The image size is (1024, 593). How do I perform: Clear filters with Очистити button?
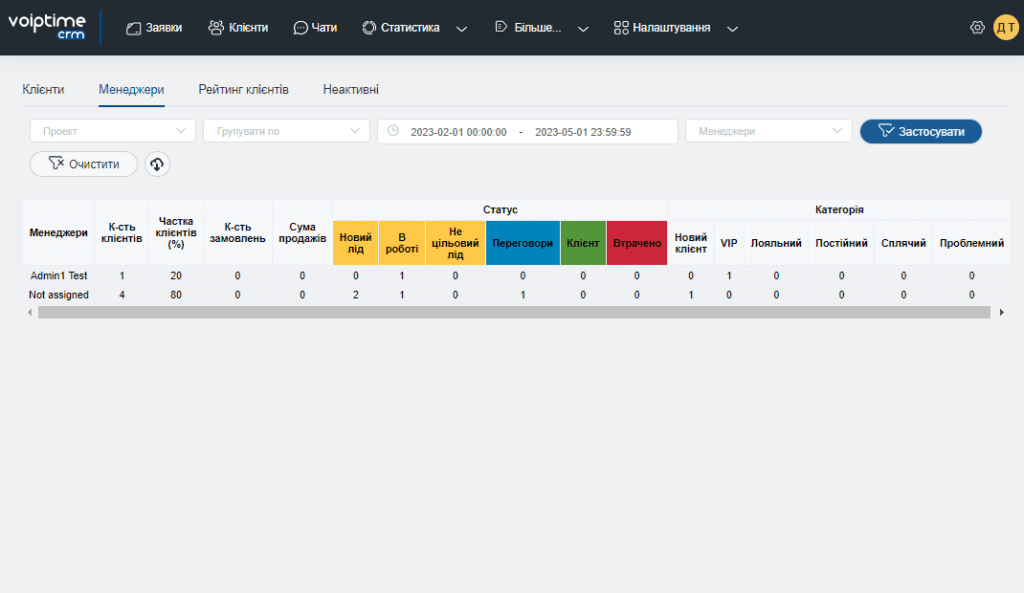[x=84, y=164]
